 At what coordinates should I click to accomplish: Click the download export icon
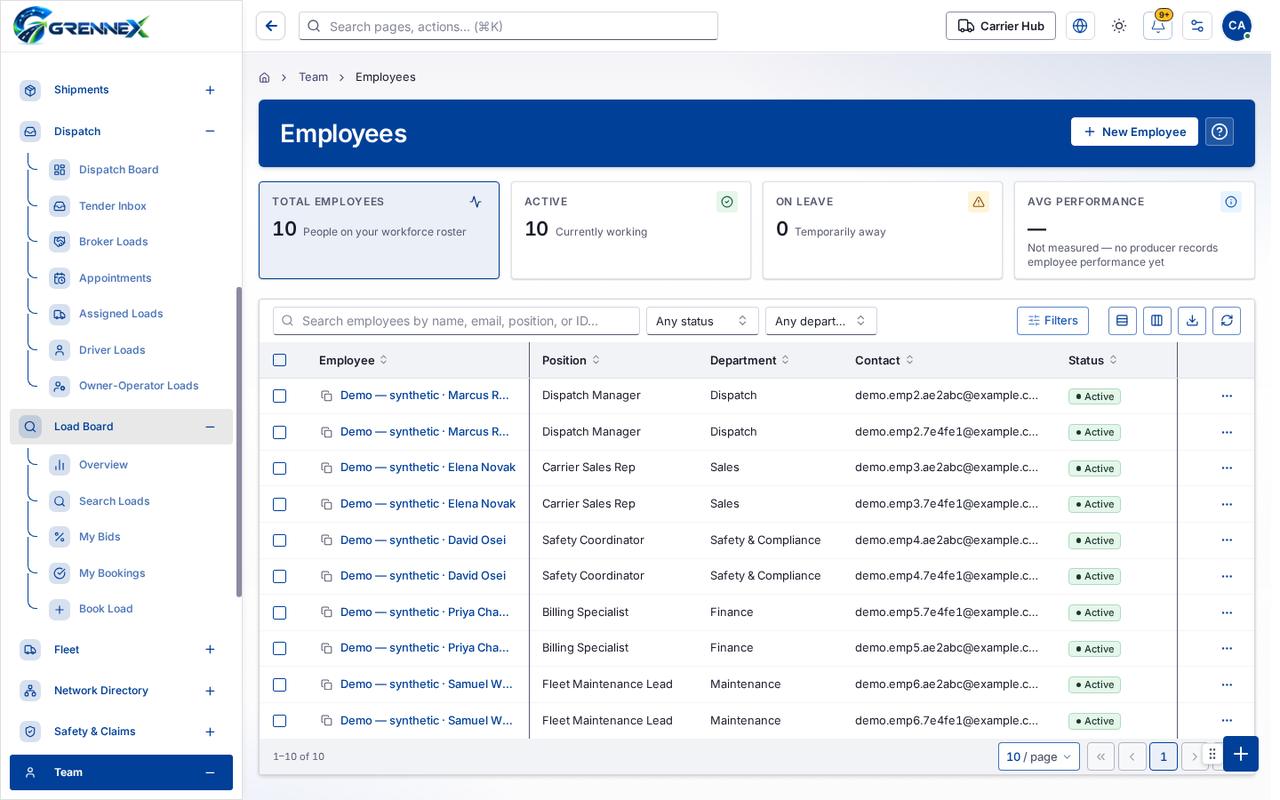[x=1192, y=321]
